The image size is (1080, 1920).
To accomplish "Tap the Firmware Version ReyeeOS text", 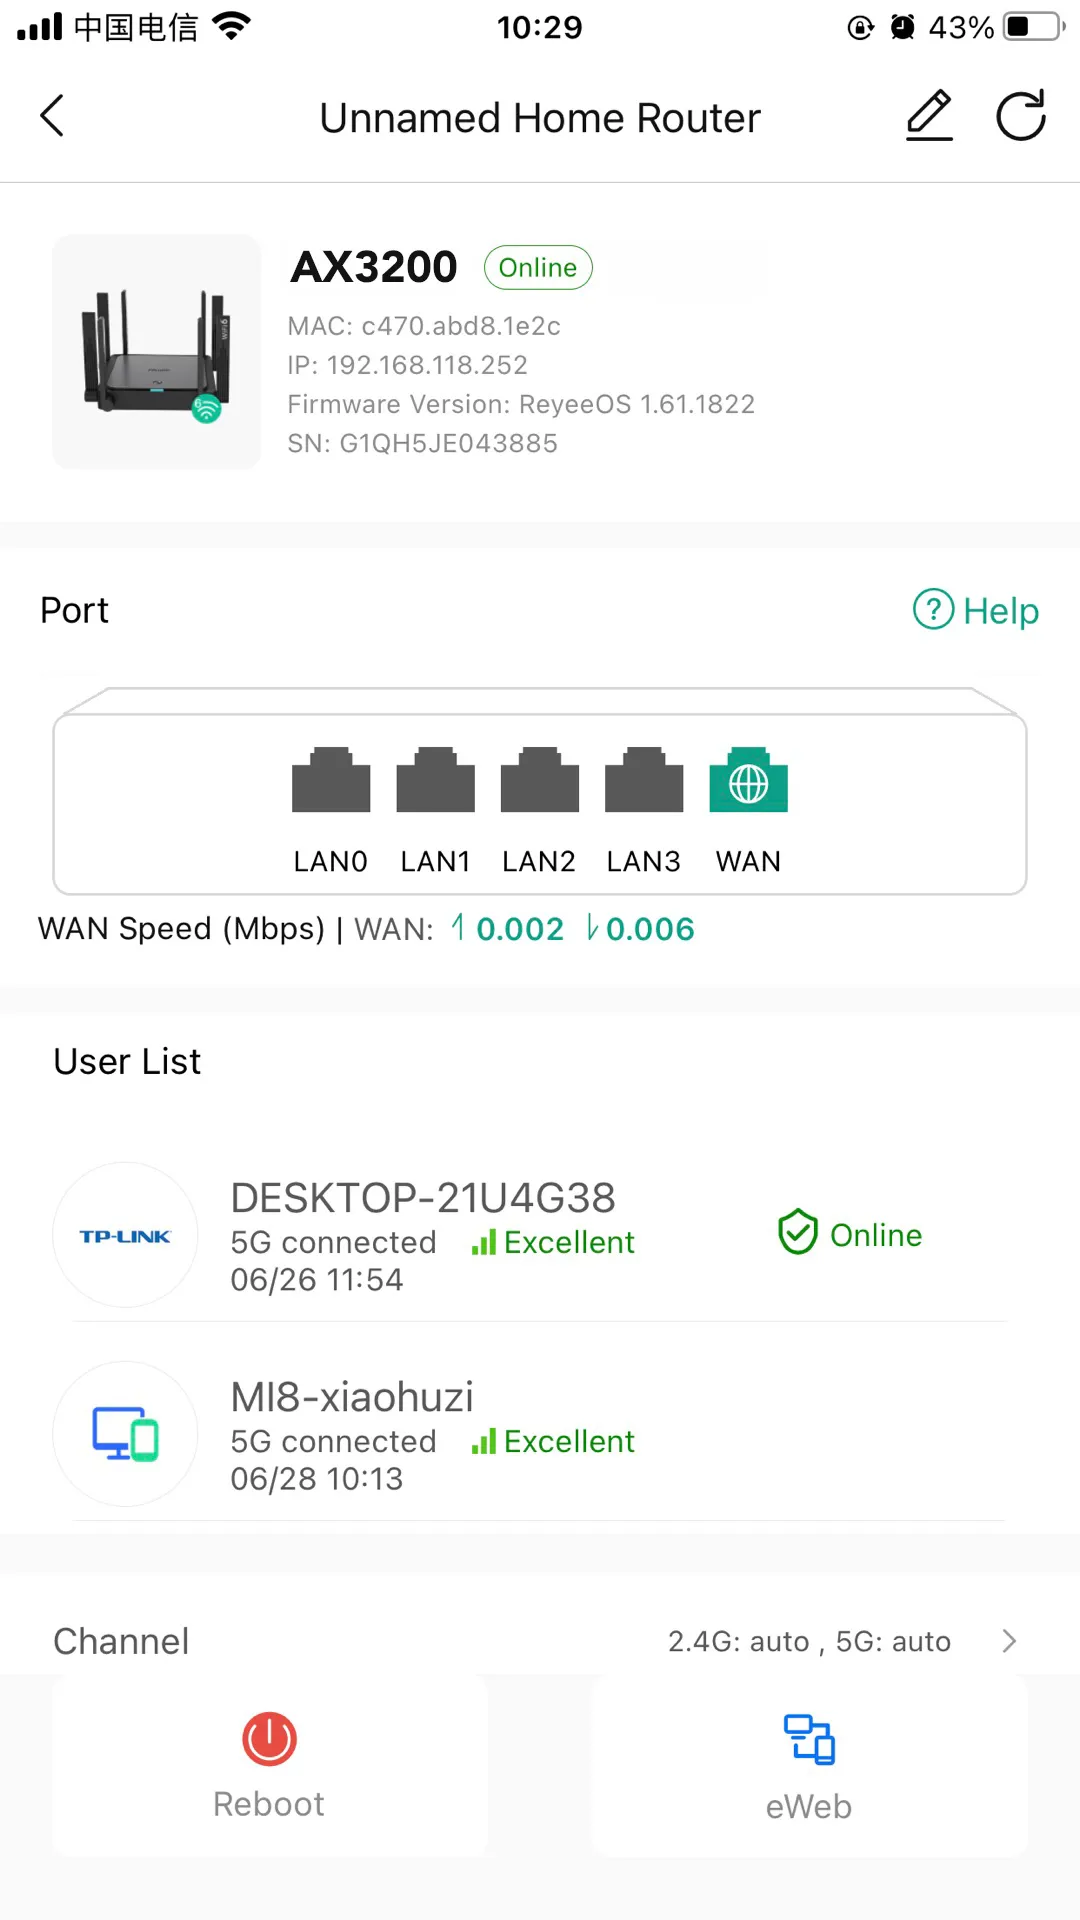I will point(521,404).
